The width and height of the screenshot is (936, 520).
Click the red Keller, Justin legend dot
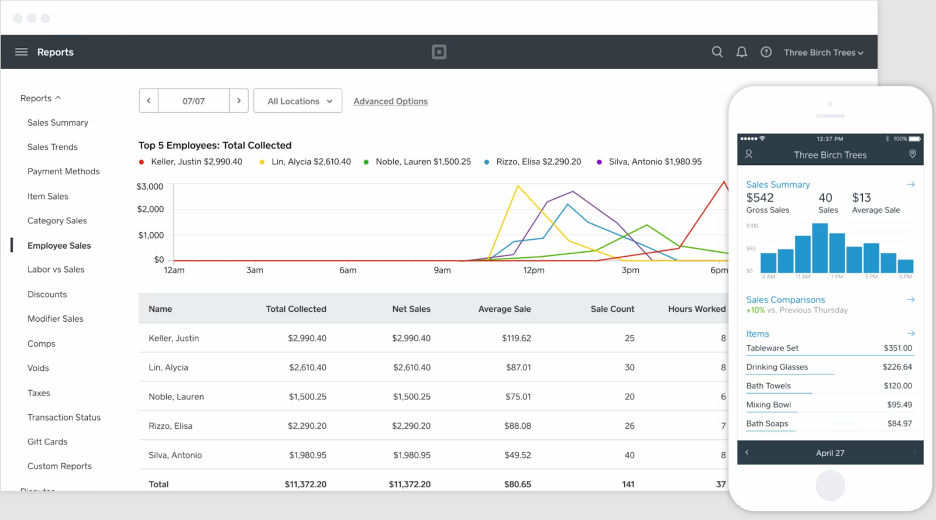[x=143, y=162]
